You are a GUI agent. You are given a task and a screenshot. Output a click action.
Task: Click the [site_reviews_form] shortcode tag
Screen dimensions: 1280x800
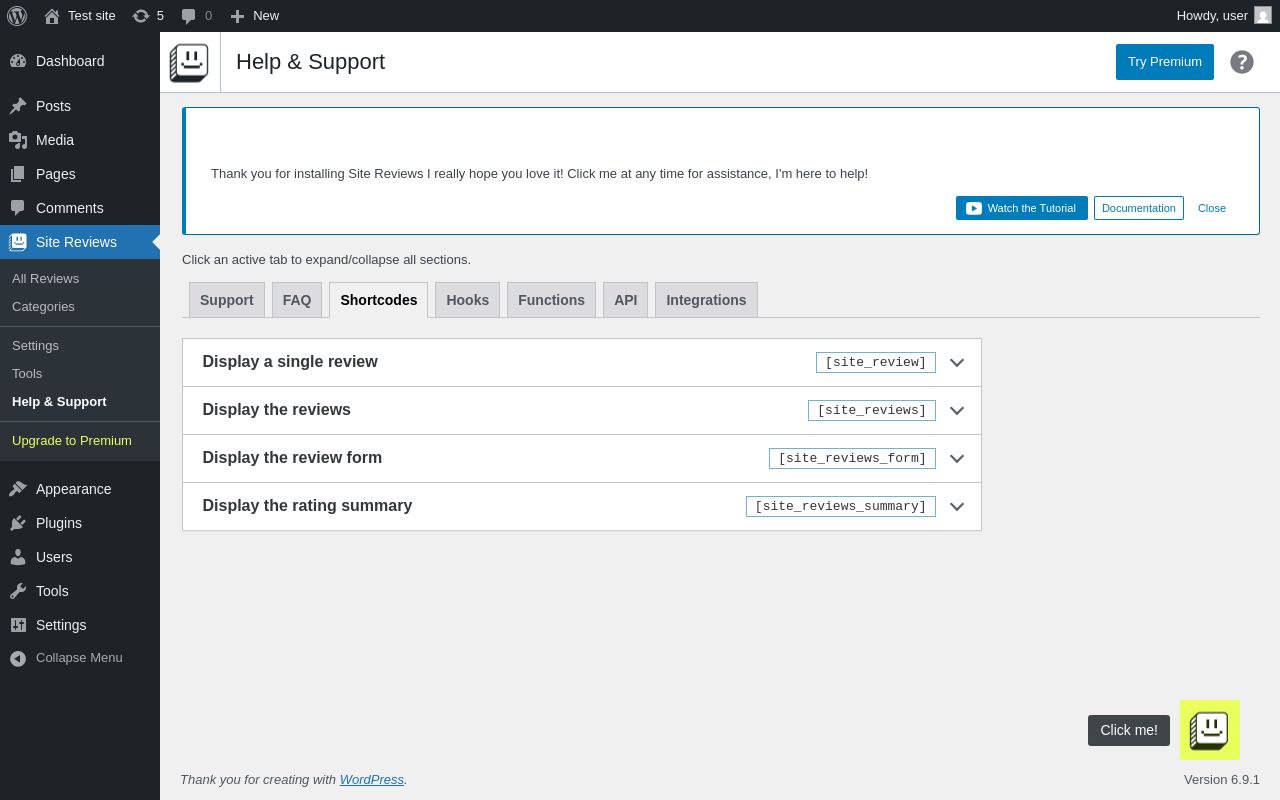click(x=852, y=459)
